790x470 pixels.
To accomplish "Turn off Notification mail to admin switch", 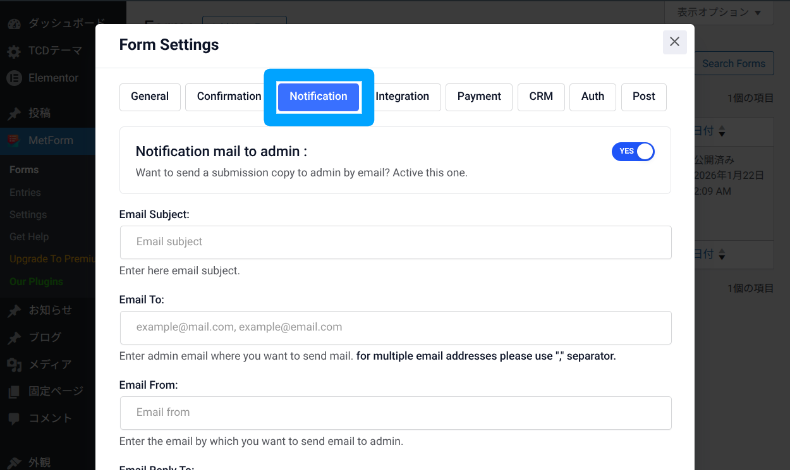I will point(632,151).
